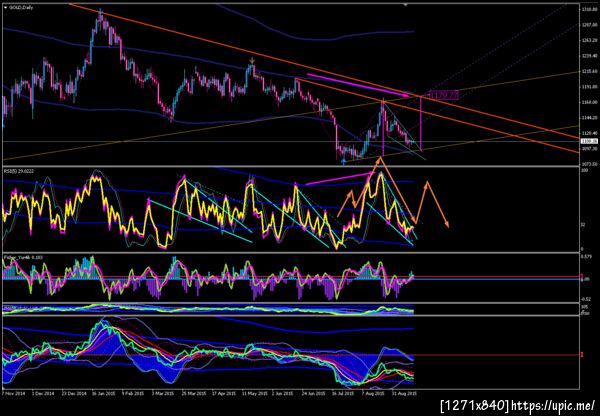Click the 1 Dec 2014 date label

(x=43, y=393)
